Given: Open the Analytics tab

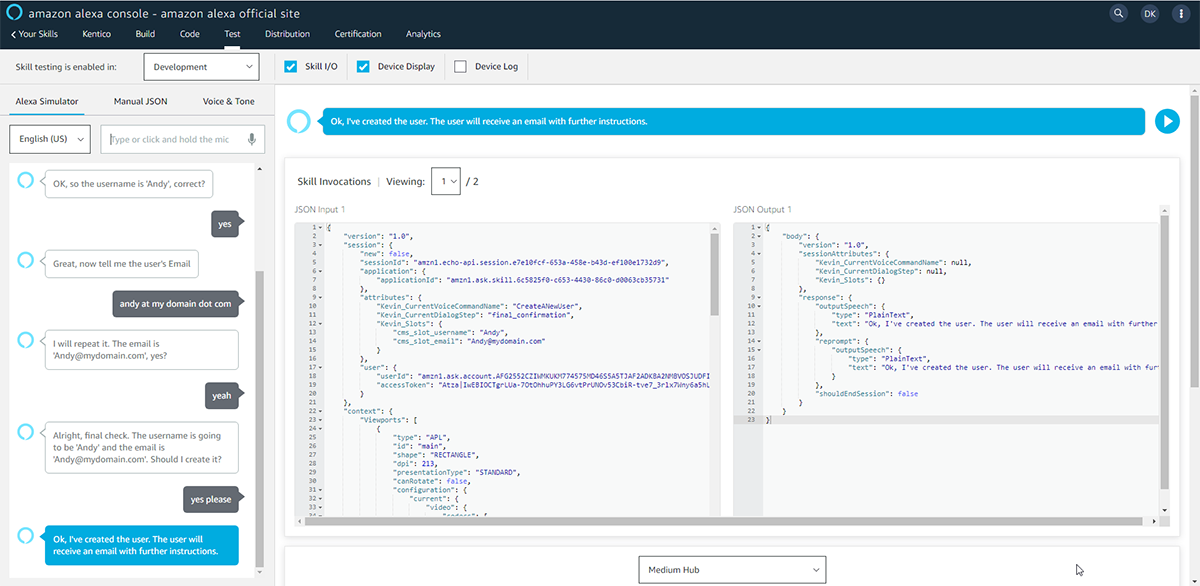Looking at the screenshot, I should pos(423,34).
